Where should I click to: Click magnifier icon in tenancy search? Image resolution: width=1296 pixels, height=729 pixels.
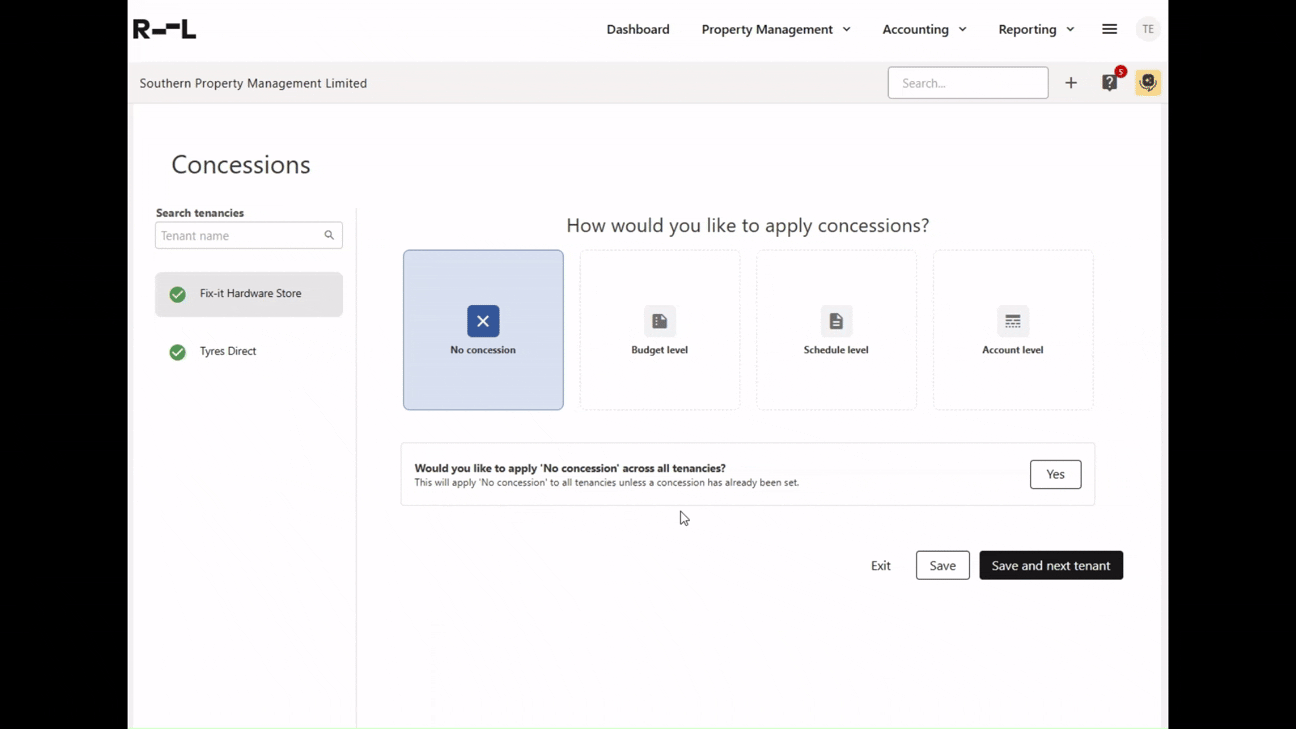point(329,236)
